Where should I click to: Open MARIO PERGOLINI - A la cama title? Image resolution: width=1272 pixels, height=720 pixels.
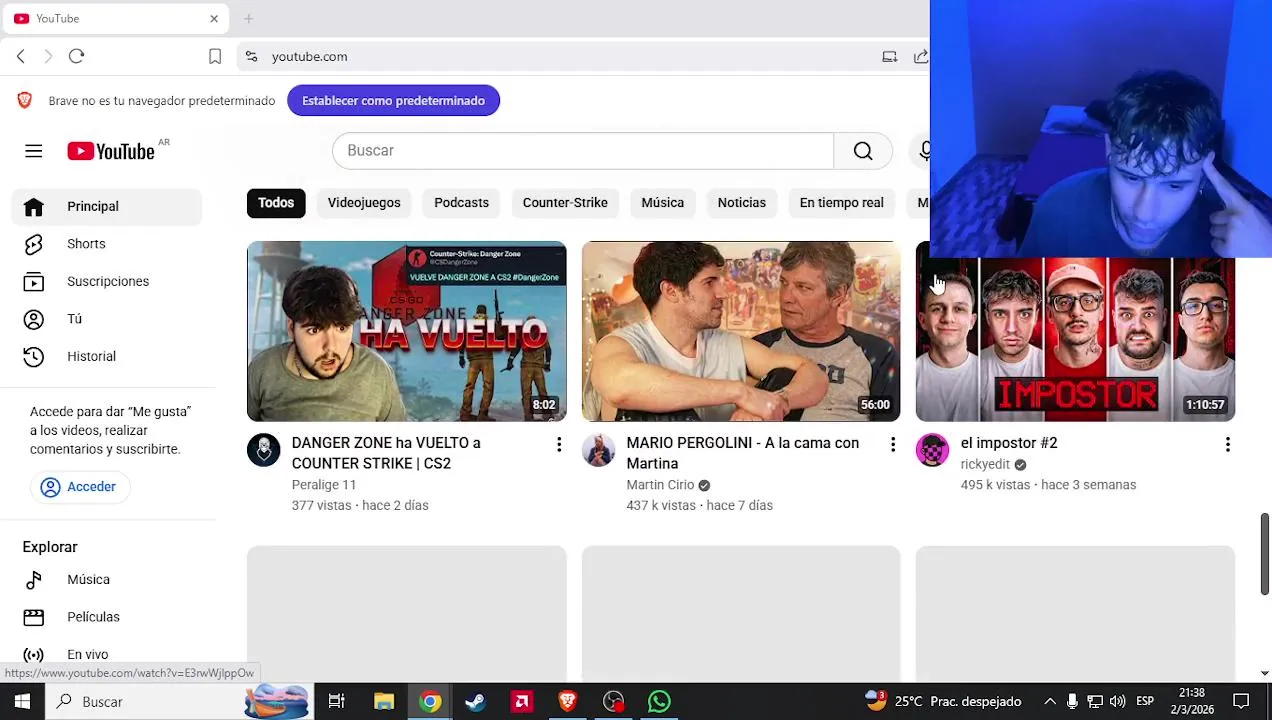point(742,453)
